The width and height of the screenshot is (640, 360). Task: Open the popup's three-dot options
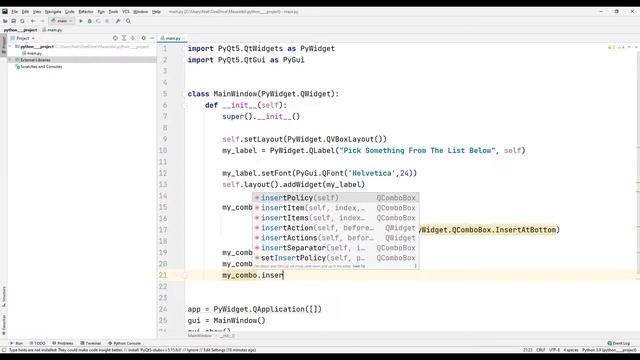click(416, 266)
